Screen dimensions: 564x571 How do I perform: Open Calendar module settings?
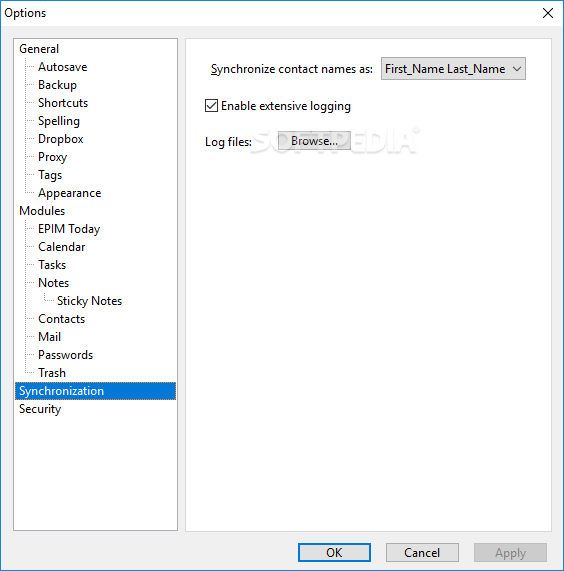pyautogui.click(x=62, y=247)
